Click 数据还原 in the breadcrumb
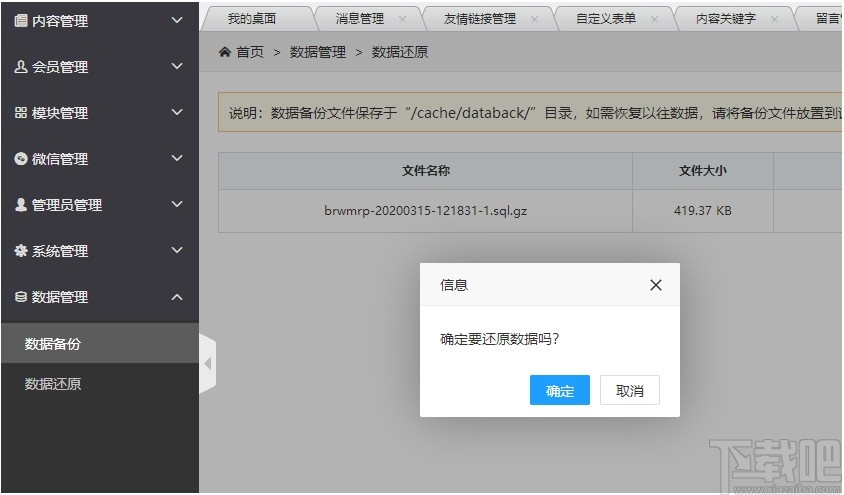Screen dimensions: 844x495 [400, 52]
